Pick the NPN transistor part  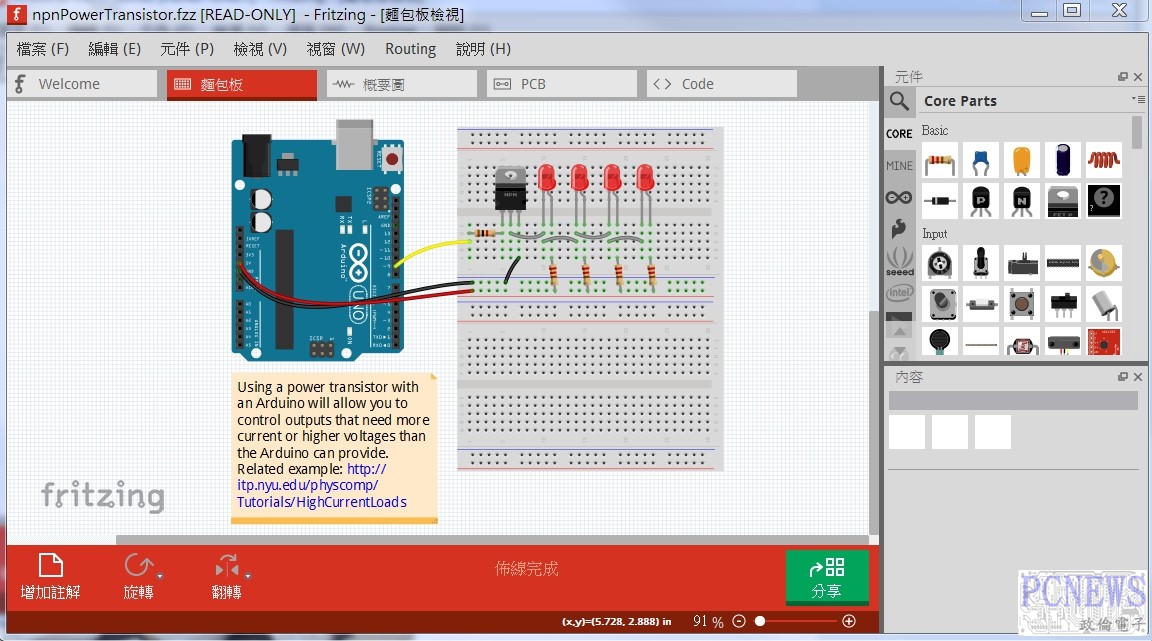tap(1022, 201)
